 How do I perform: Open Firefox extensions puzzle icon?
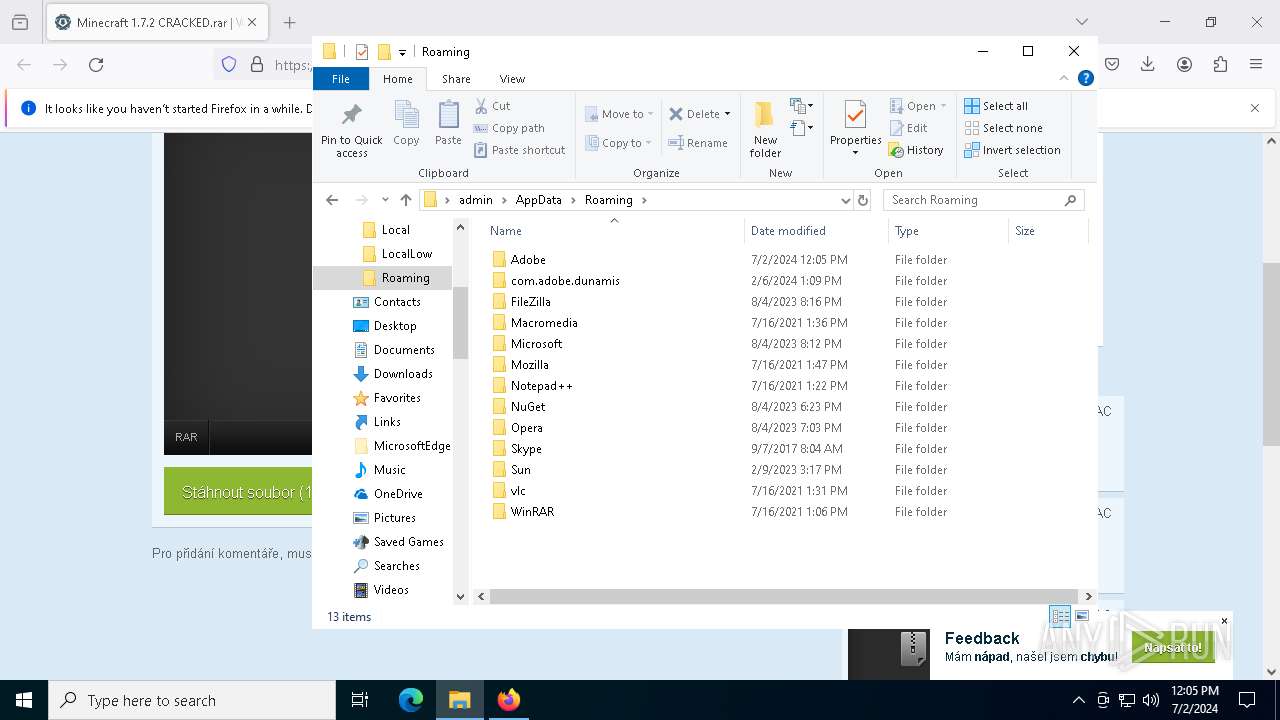click(1220, 64)
